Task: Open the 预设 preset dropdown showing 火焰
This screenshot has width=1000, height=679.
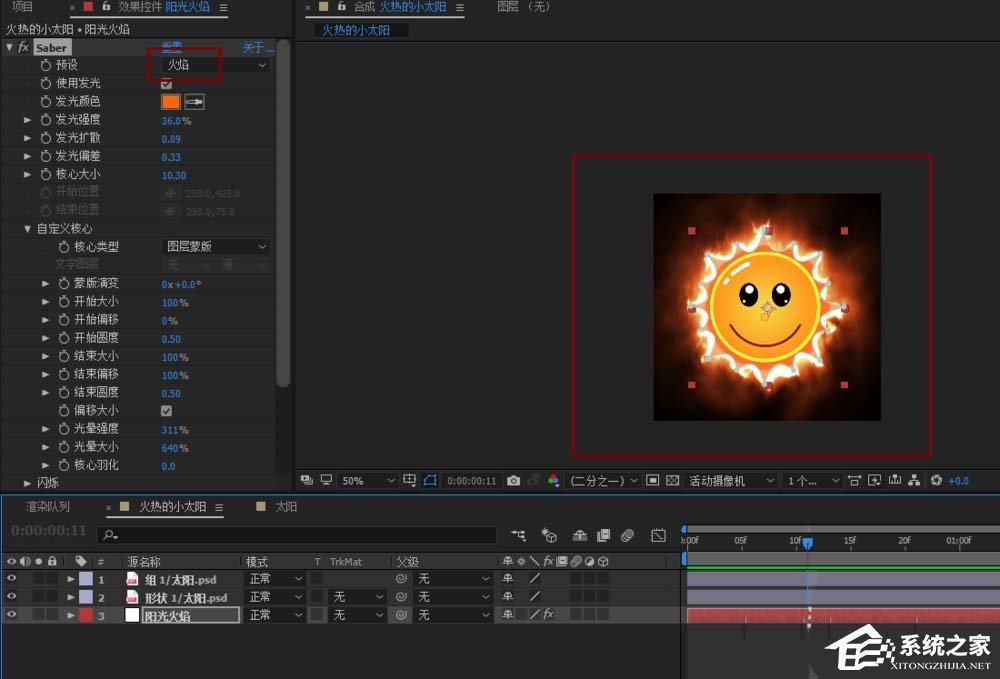Action: [216, 65]
